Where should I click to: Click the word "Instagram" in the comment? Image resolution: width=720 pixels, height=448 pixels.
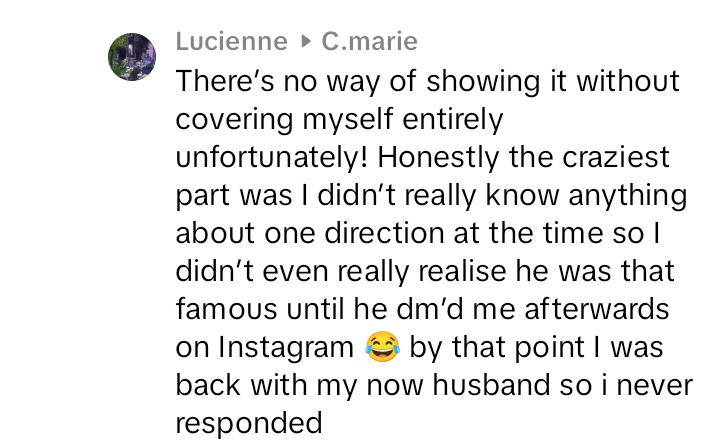[286, 348]
